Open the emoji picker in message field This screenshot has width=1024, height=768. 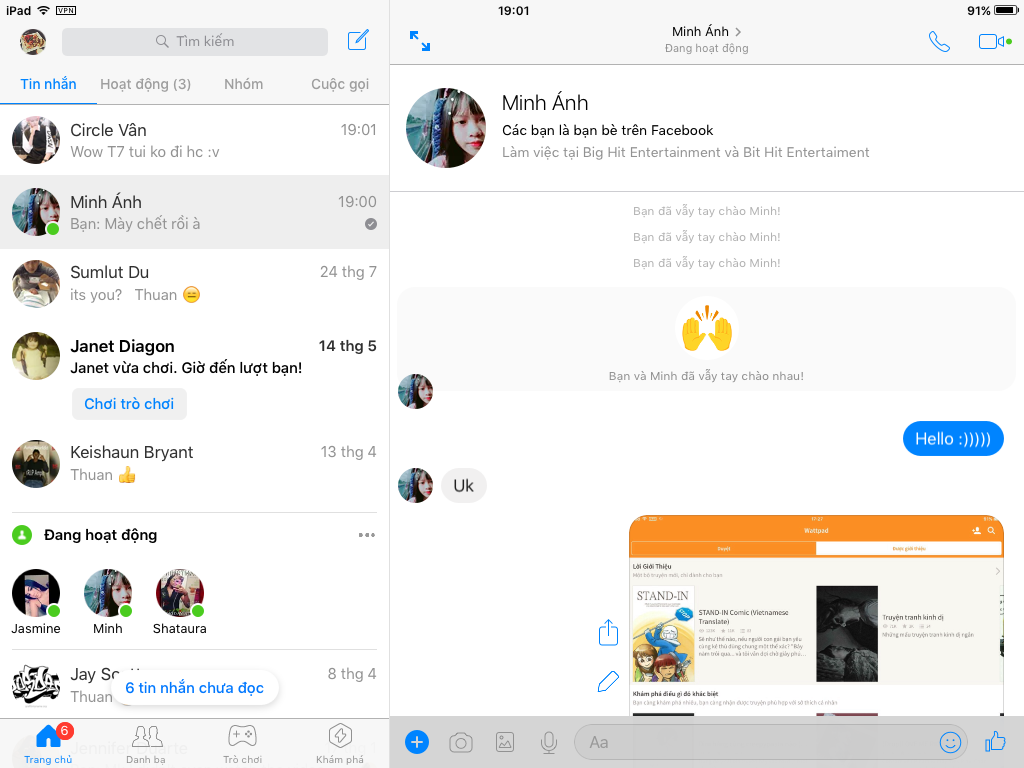pos(950,742)
